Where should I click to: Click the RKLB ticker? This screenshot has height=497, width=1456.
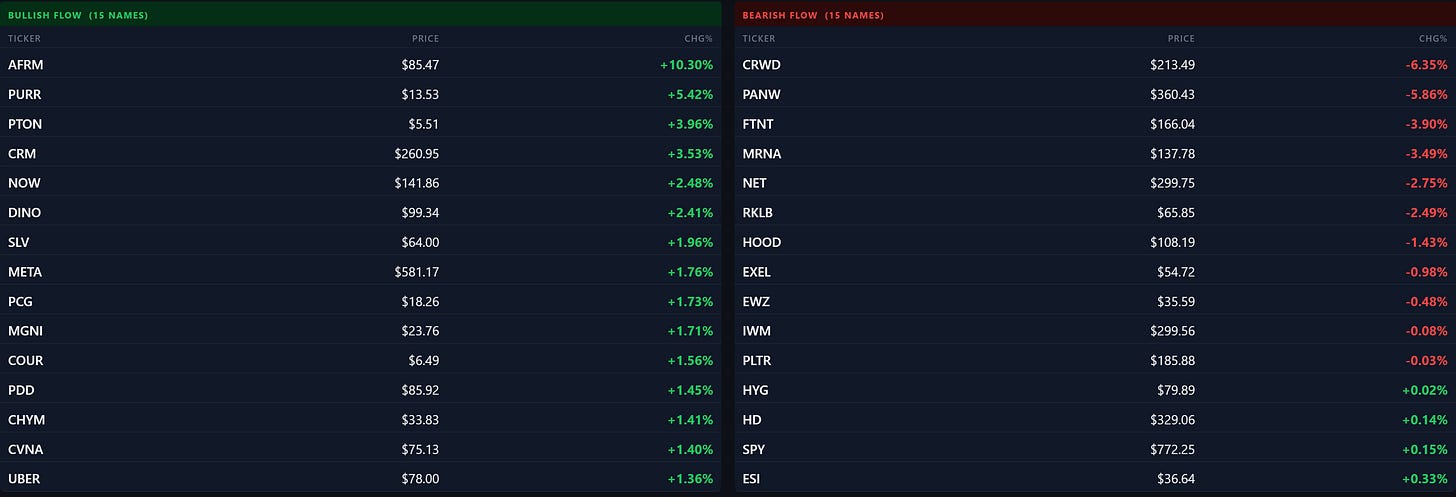(758, 212)
